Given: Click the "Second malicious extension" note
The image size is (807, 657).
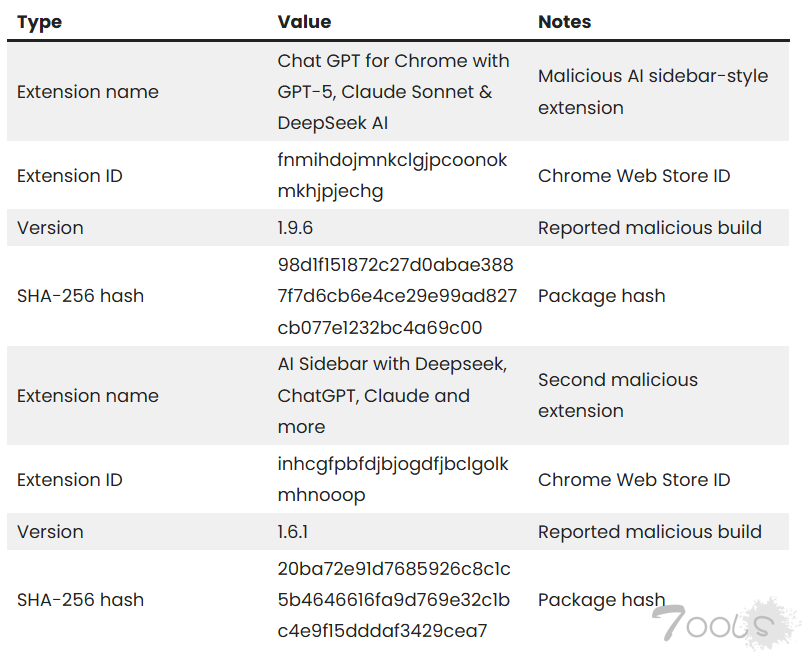Looking at the screenshot, I should point(617,396).
